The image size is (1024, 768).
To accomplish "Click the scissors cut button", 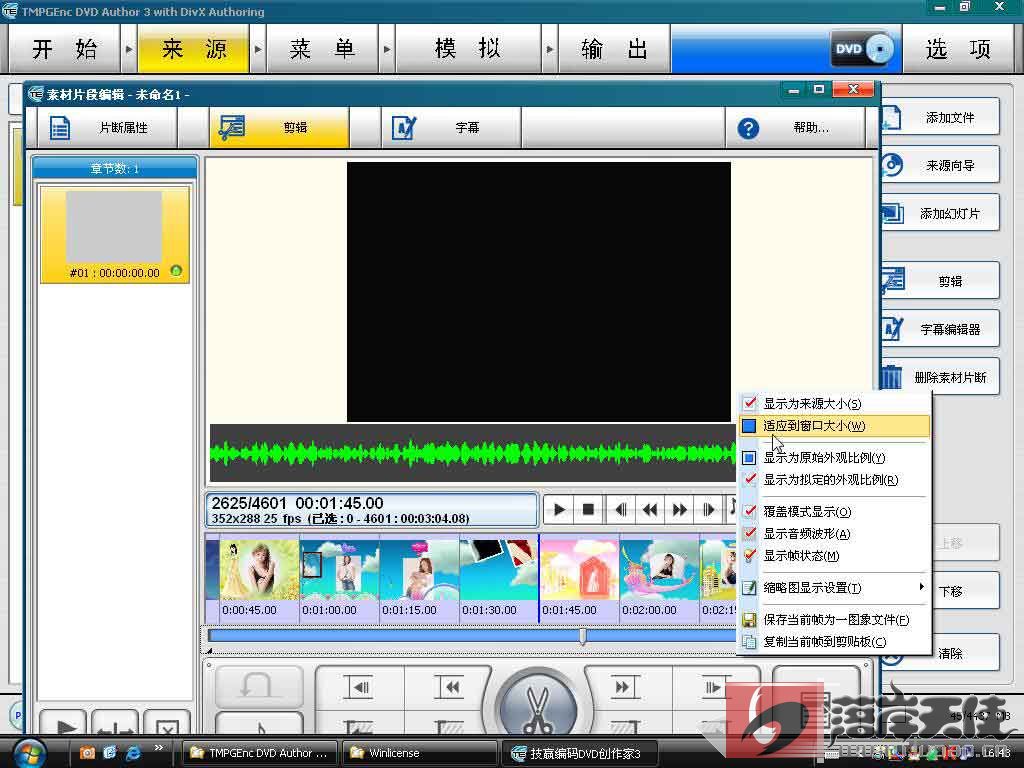I will (x=537, y=707).
